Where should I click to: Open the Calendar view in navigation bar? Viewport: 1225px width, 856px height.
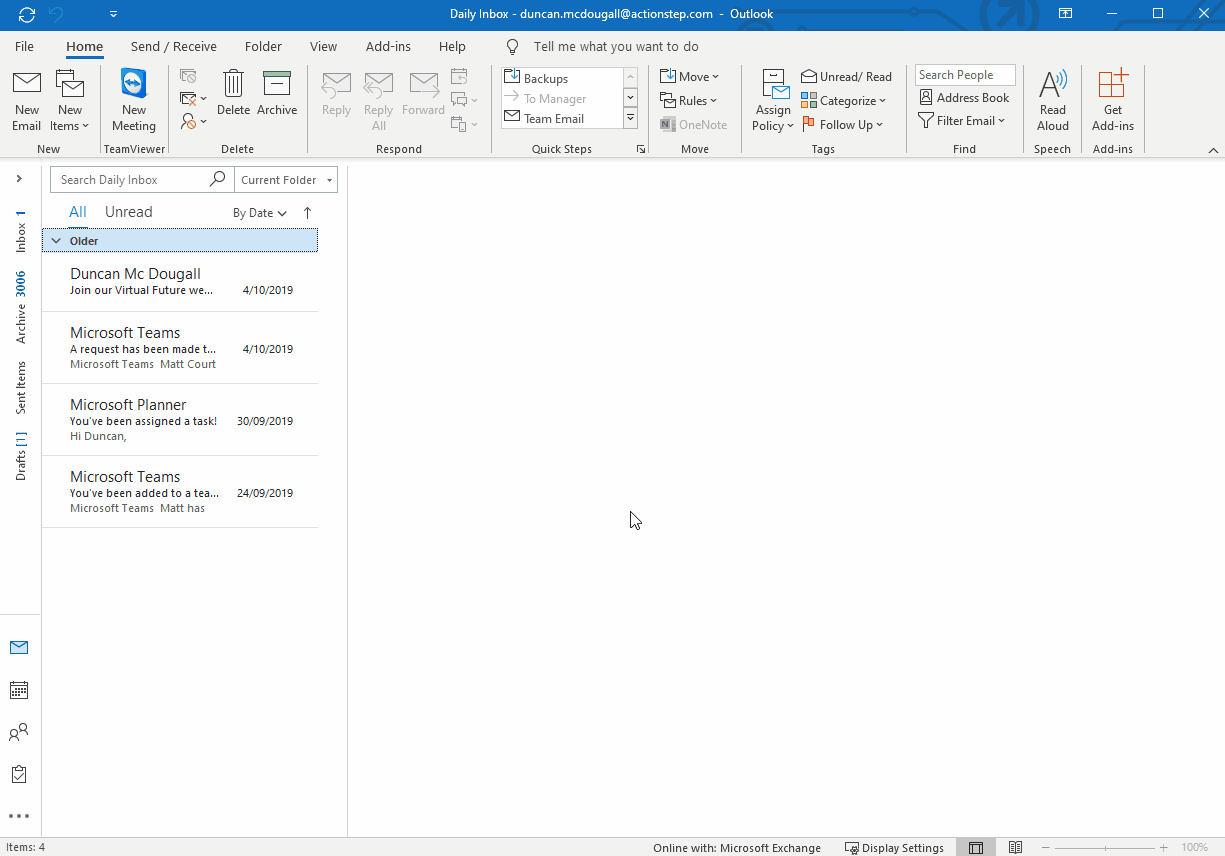(x=18, y=689)
